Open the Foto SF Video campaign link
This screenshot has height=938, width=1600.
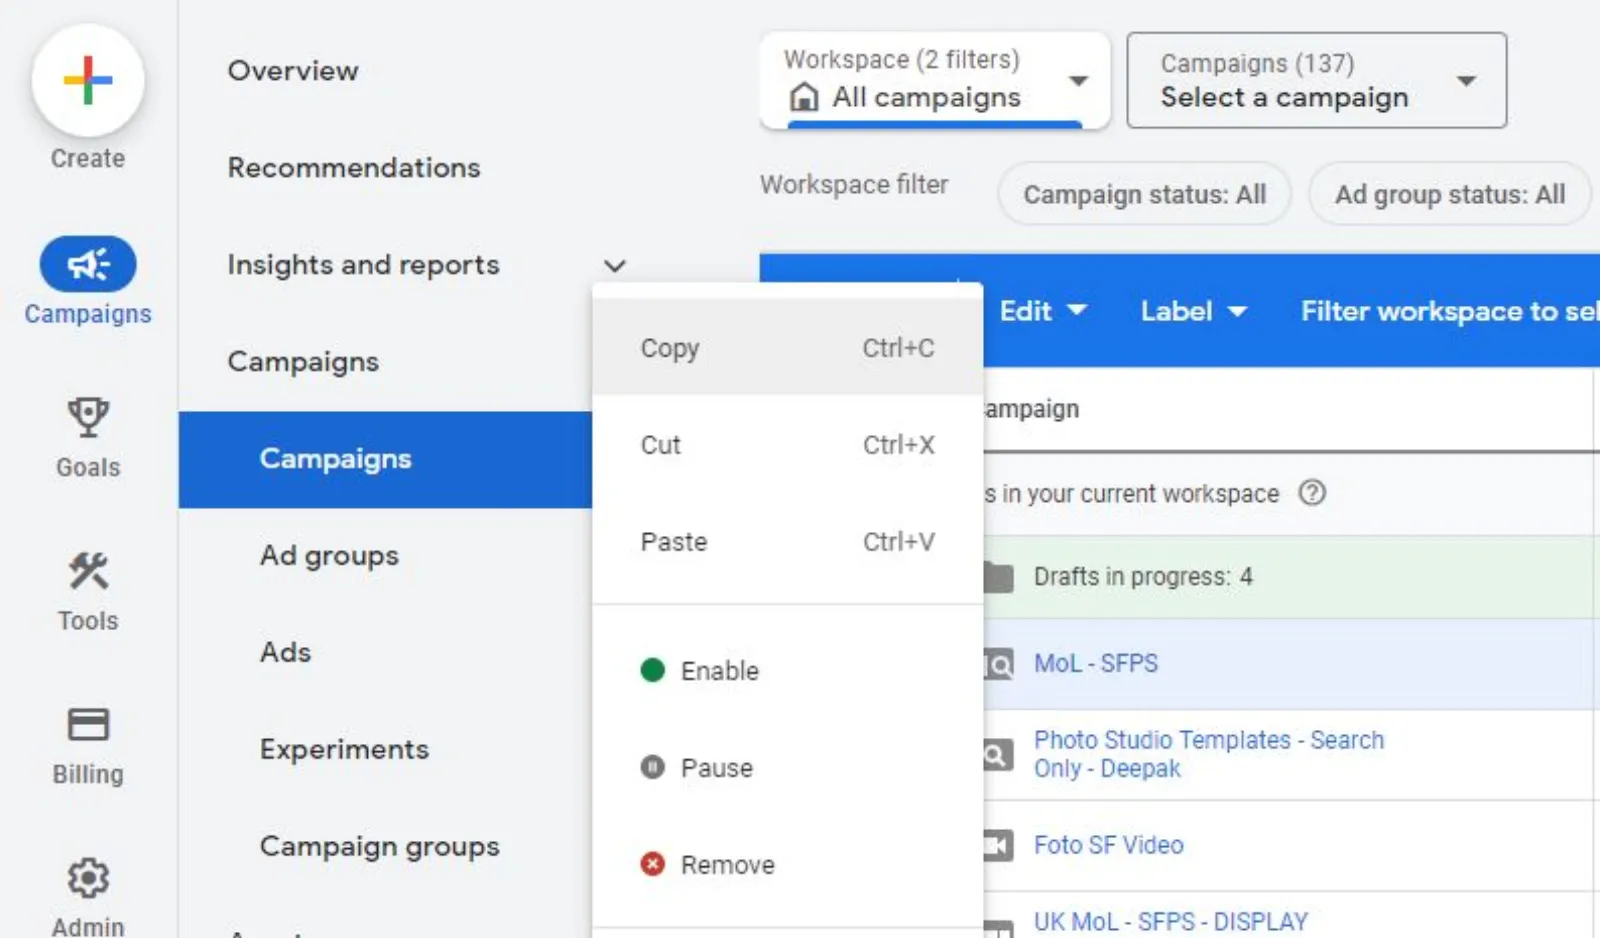tap(1109, 845)
